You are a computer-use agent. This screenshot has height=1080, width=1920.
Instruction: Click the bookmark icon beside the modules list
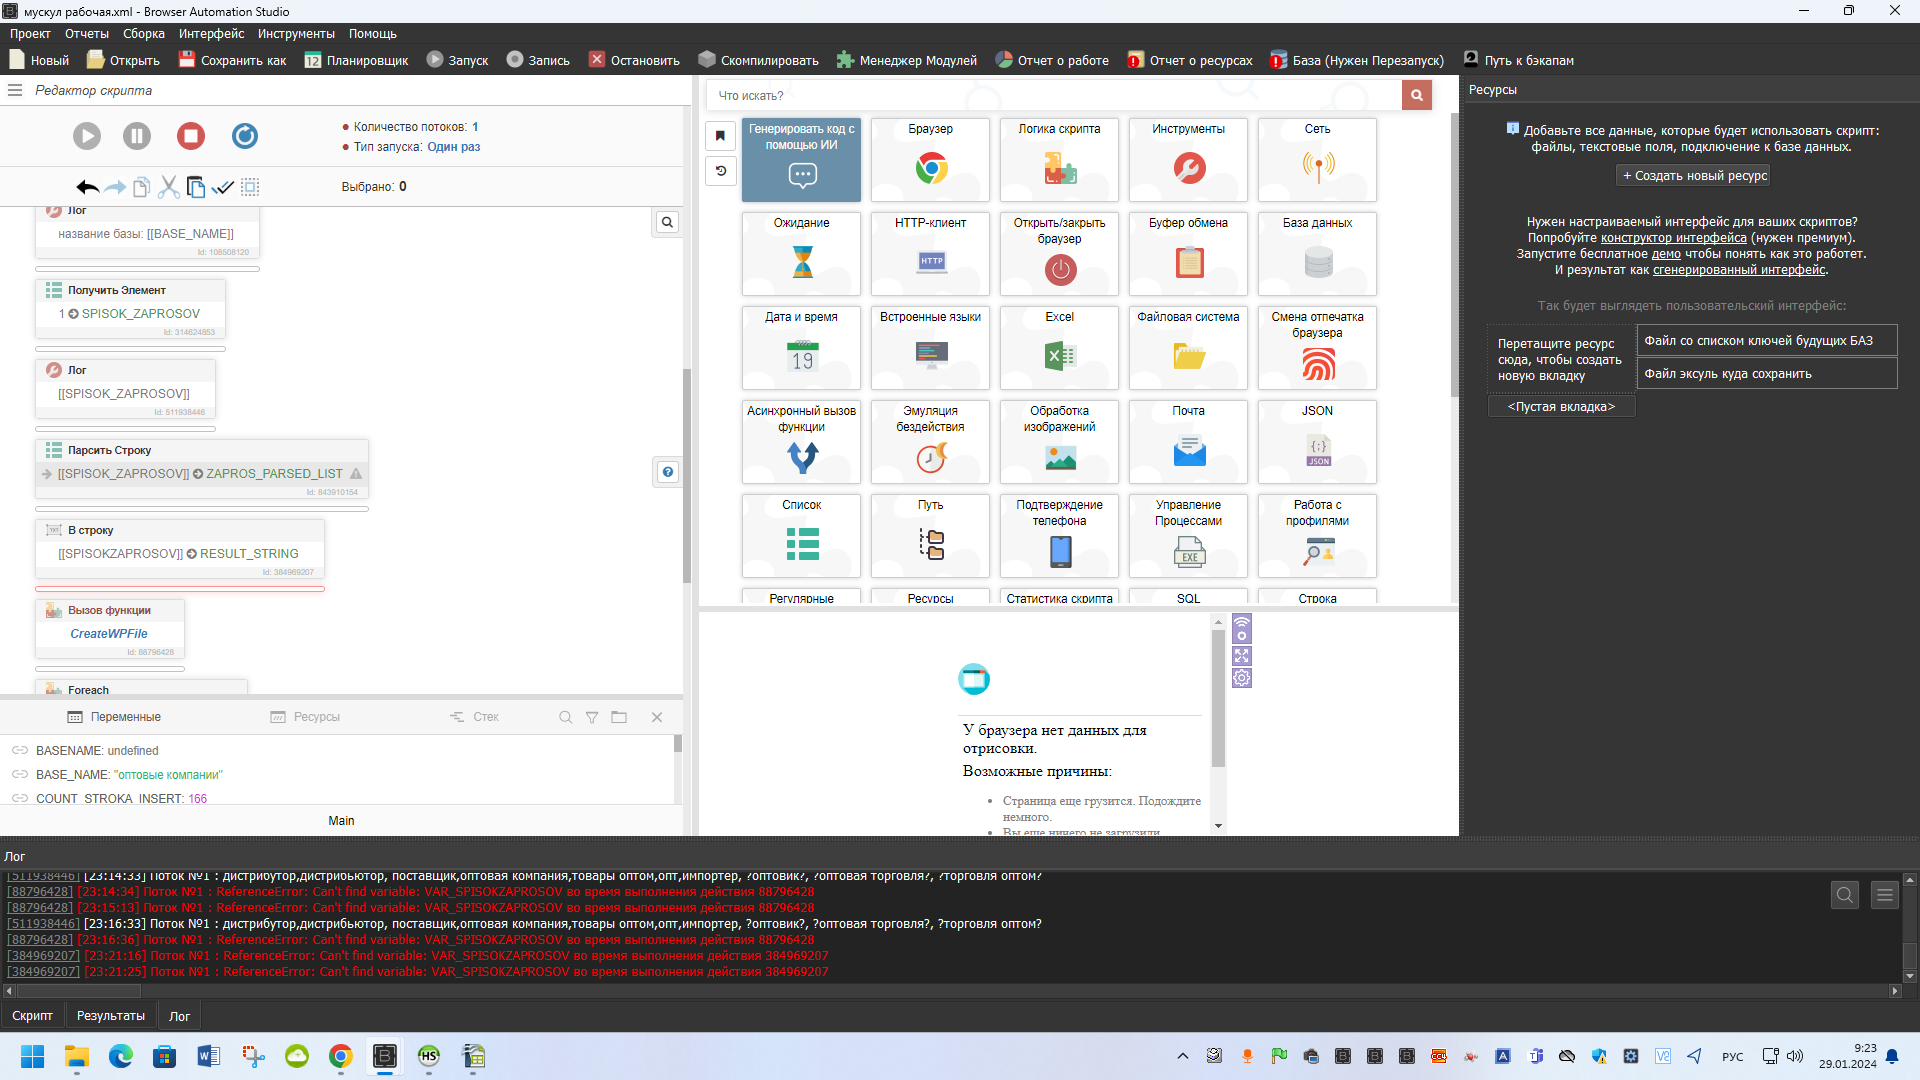tap(720, 136)
